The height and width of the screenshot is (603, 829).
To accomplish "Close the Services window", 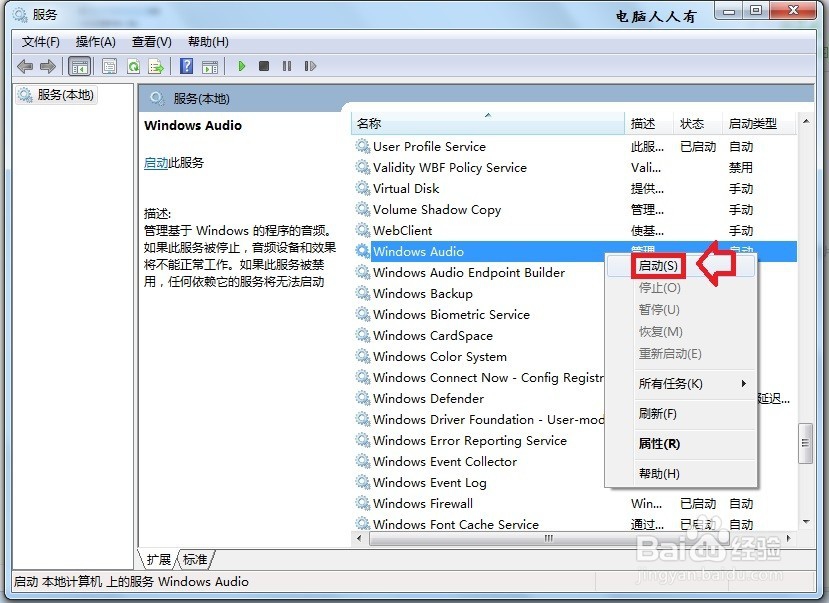I will [x=793, y=11].
